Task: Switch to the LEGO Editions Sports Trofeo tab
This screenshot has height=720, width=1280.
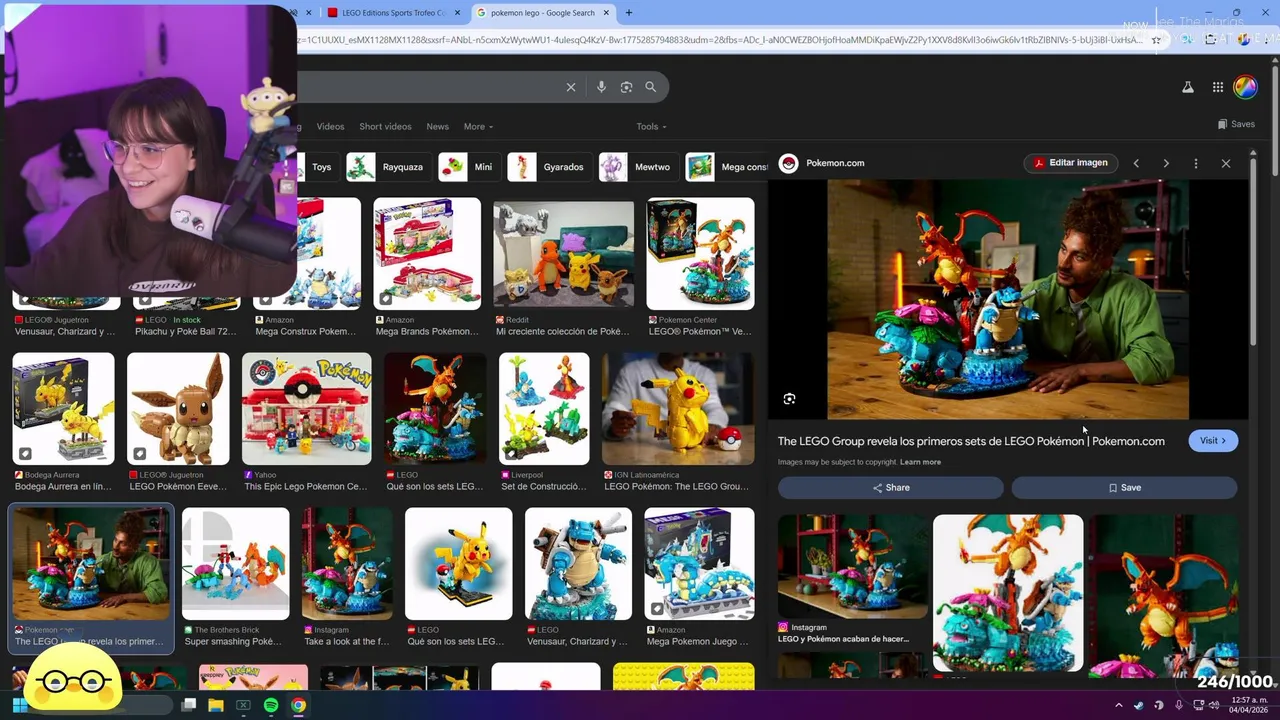Action: pos(394,13)
